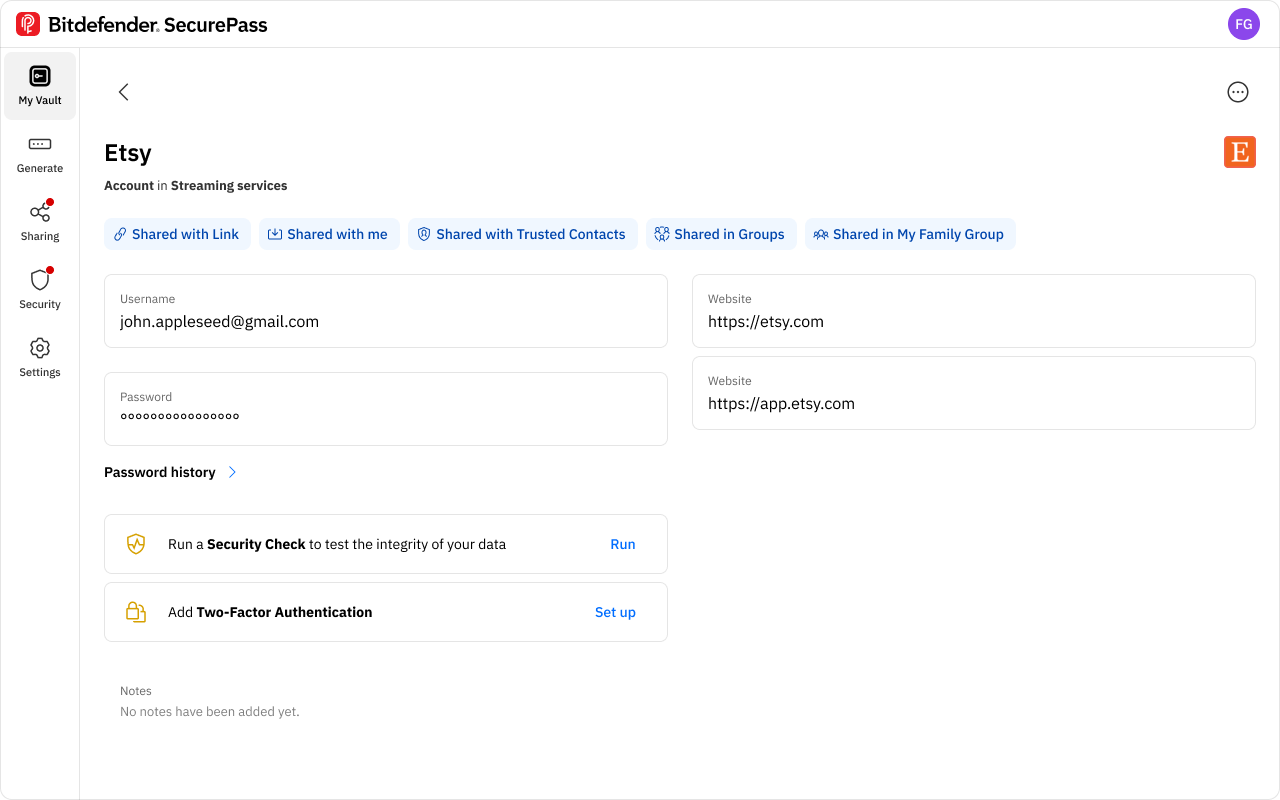Set up Two-Factor Authentication

(615, 612)
